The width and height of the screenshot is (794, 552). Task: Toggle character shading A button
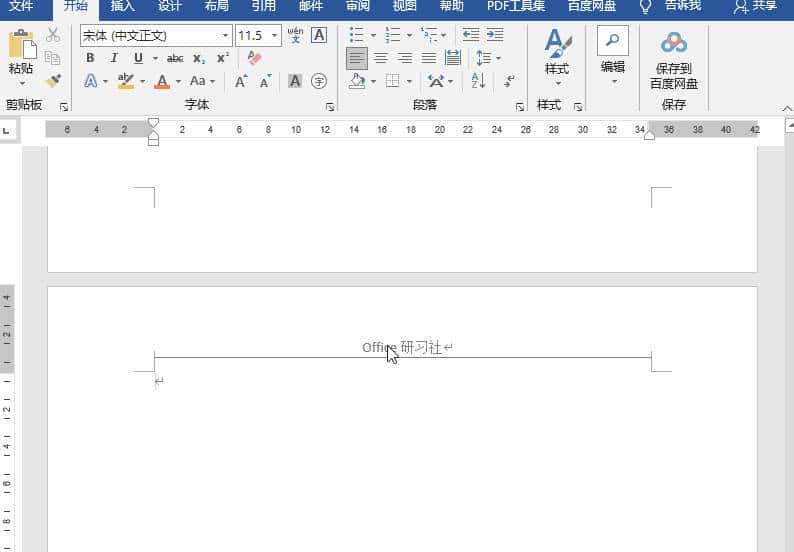pyautogui.click(x=295, y=81)
